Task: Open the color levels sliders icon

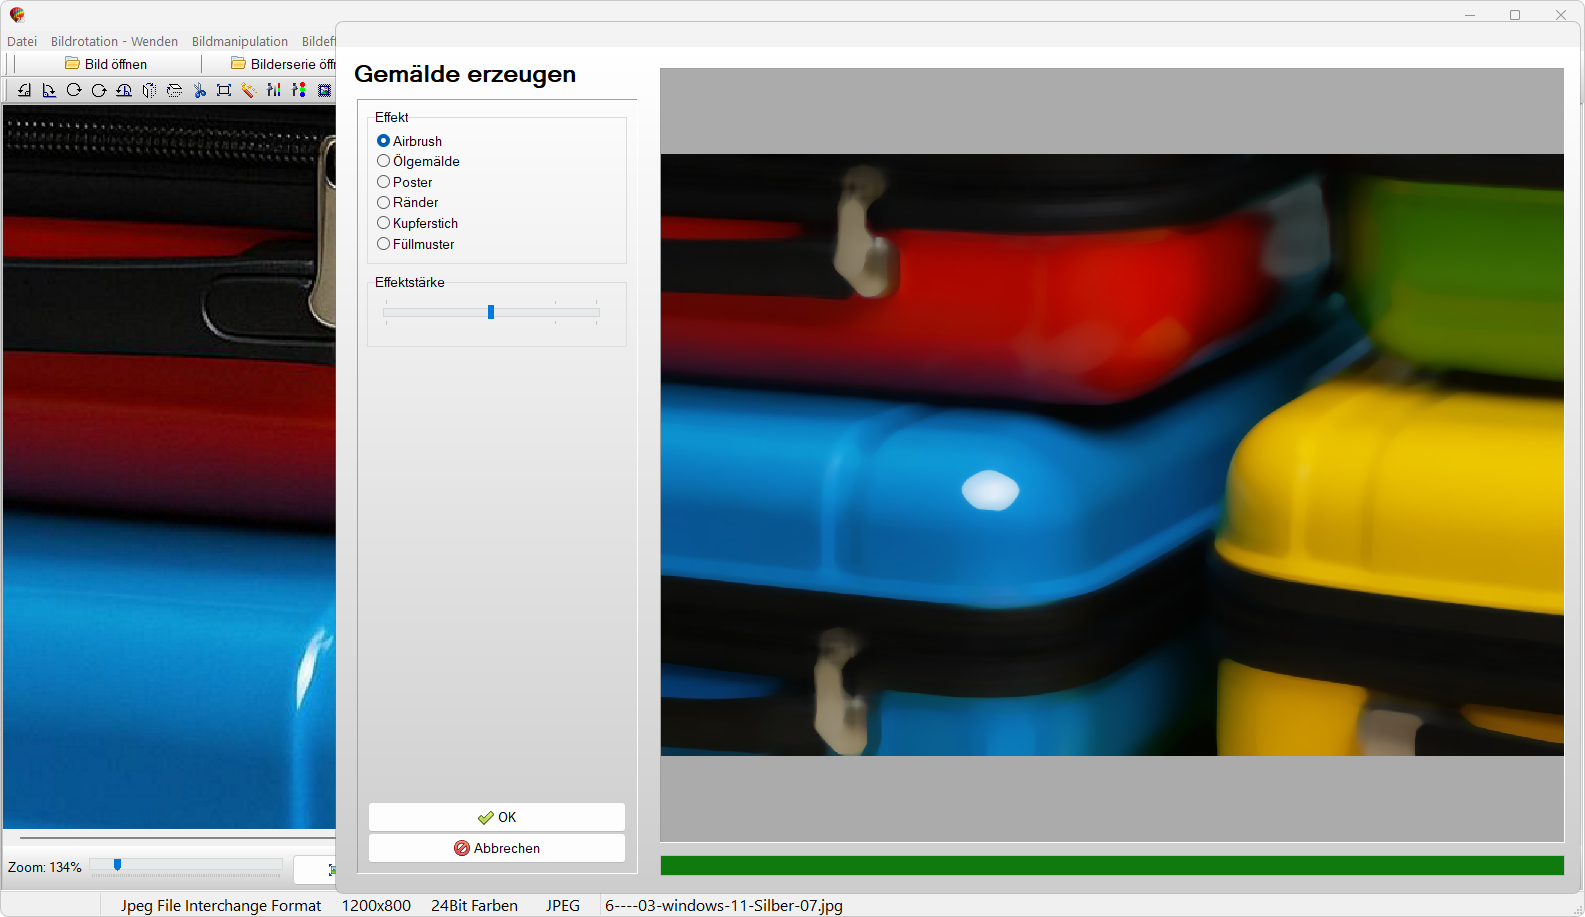Action: pos(273,90)
